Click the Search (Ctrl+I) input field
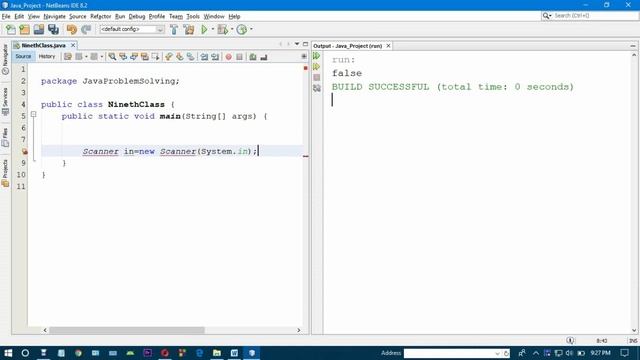This screenshot has width=640, height=360. click(595, 16)
